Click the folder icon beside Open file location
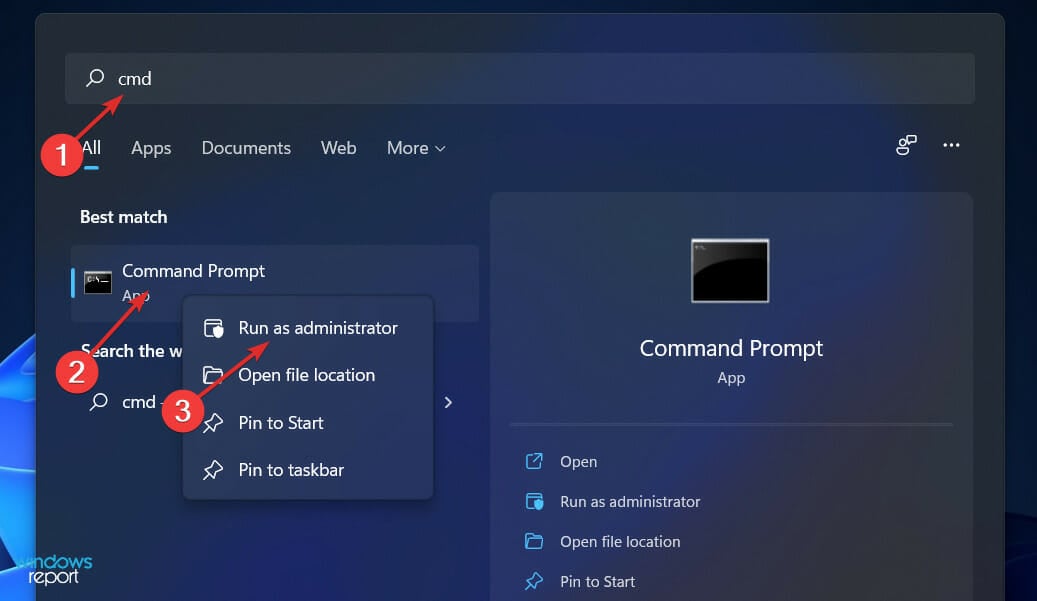This screenshot has height=601, width=1037. click(214, 375)
